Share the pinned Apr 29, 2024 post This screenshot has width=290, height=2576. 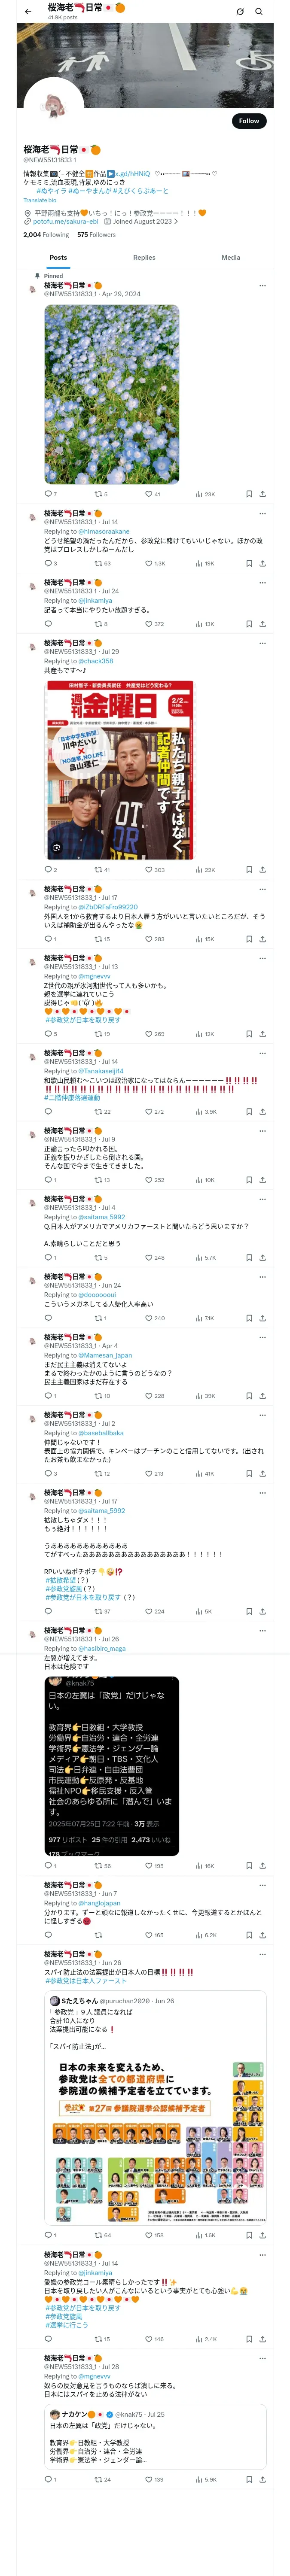point(262,494)
